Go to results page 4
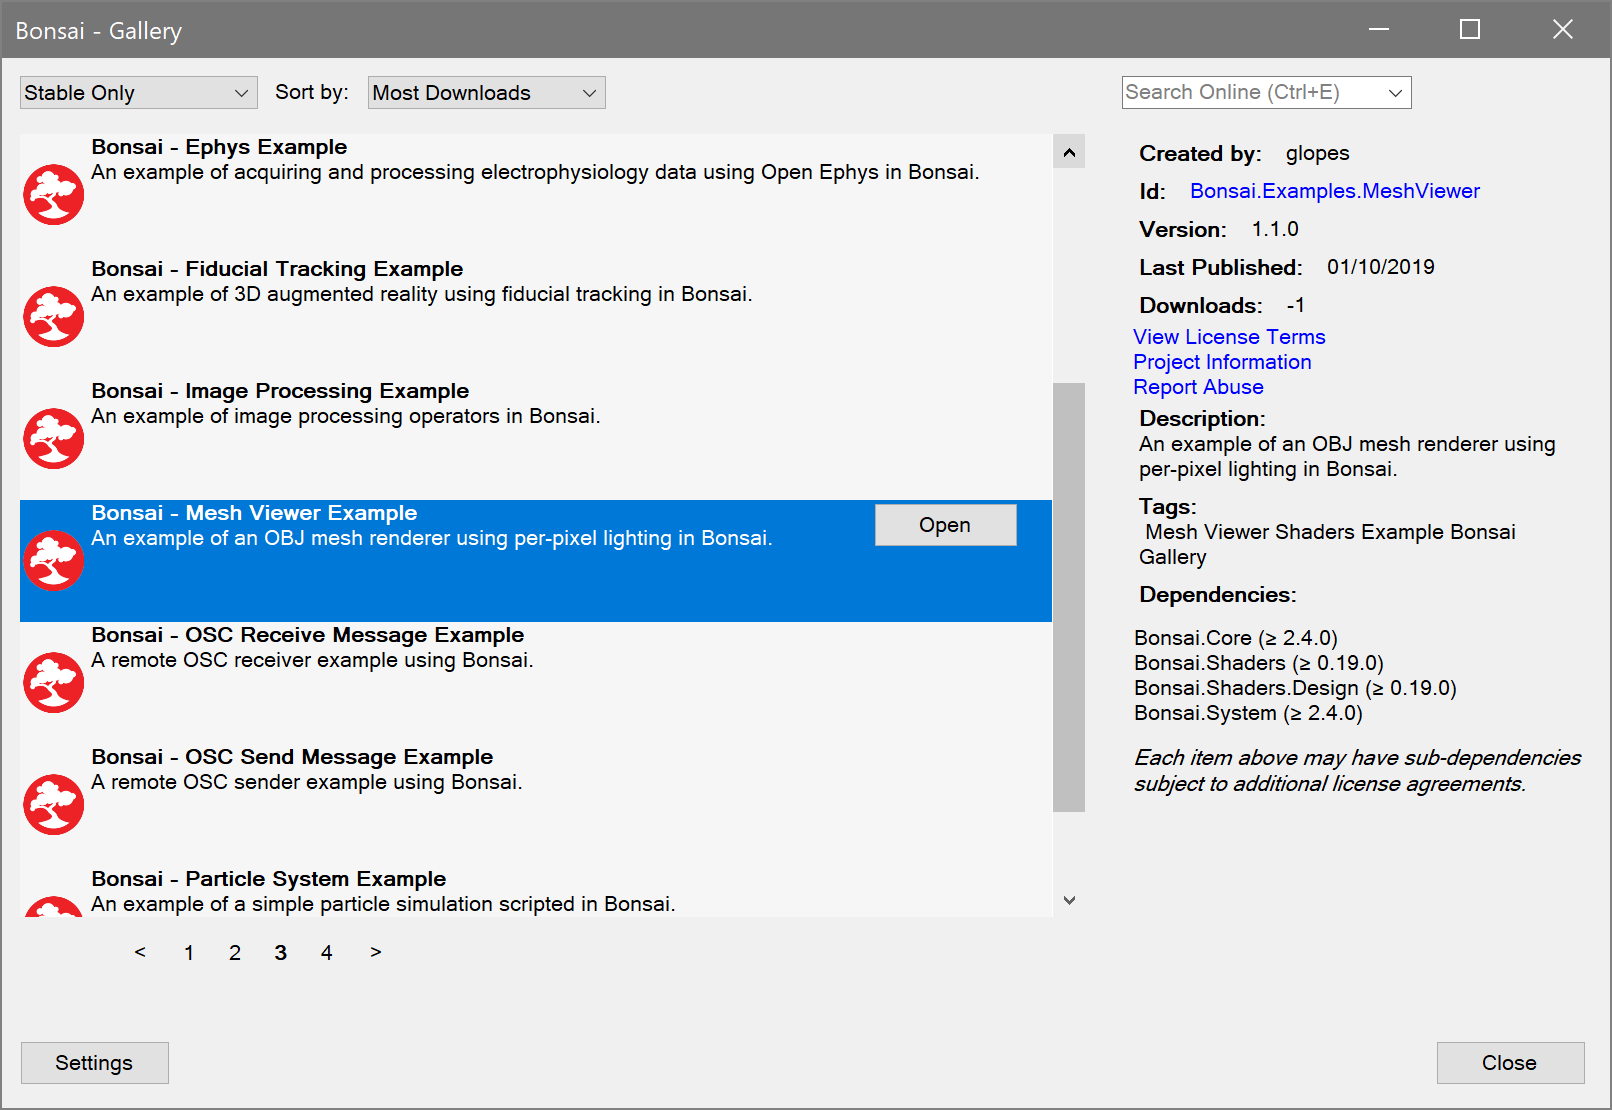 [326, 953]
